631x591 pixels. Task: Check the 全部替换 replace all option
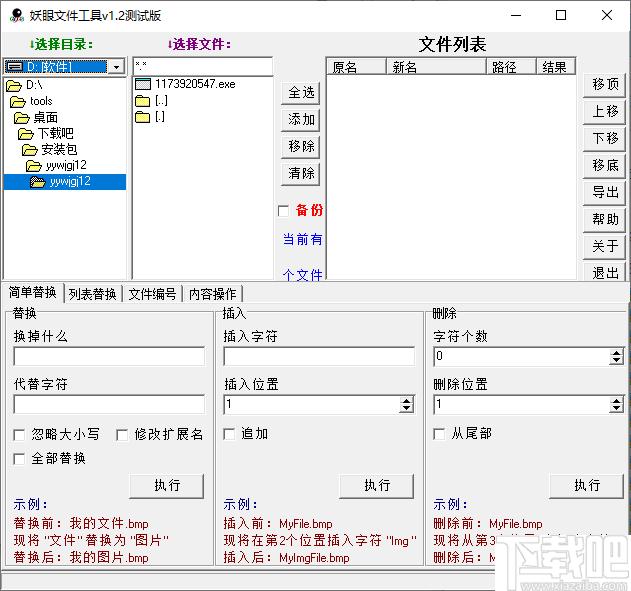[x=19, y=459]
